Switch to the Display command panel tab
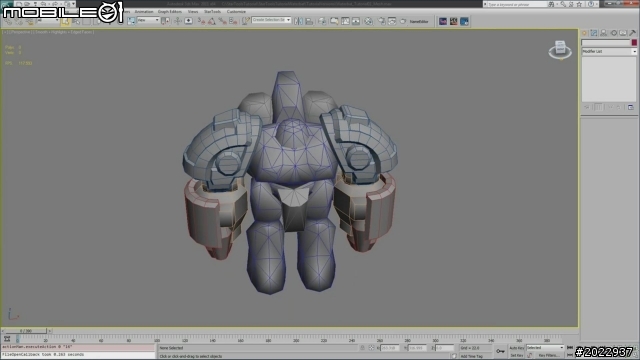This screenshot has height=360, width=640. click(623, 33)
